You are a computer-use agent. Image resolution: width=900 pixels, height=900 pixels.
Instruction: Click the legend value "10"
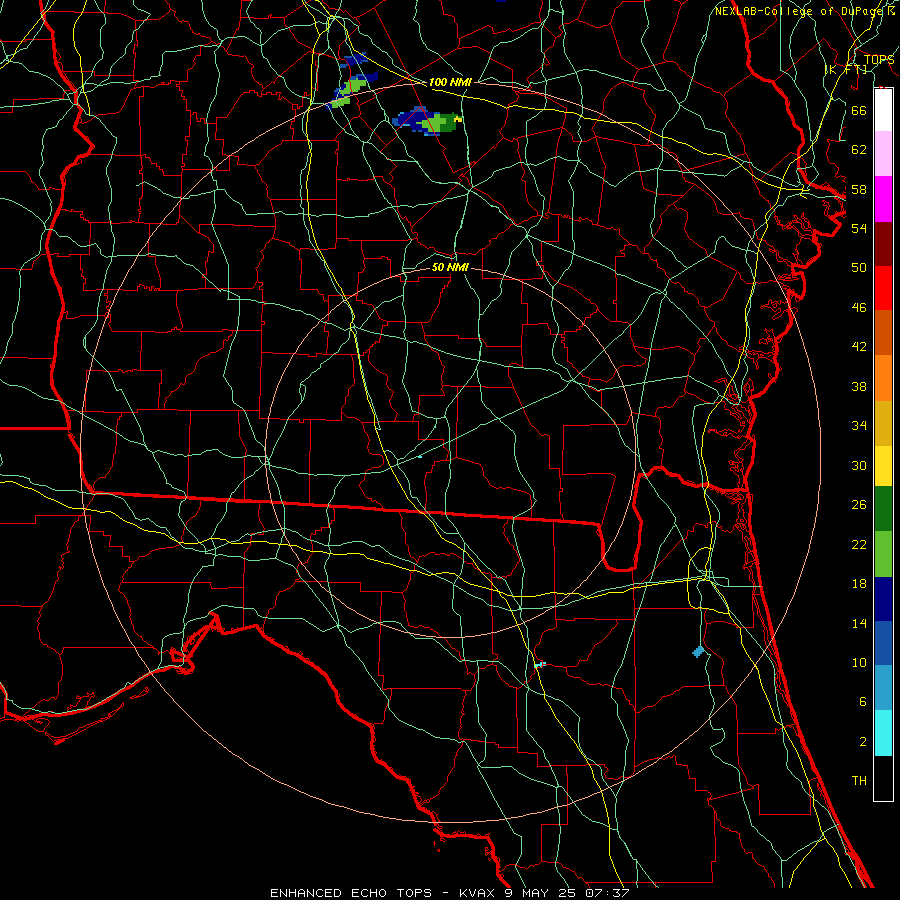(x=859, y=662)
